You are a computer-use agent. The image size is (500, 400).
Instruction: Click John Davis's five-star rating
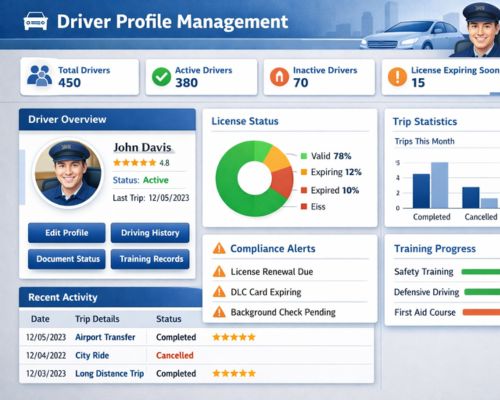click(135, 163)
